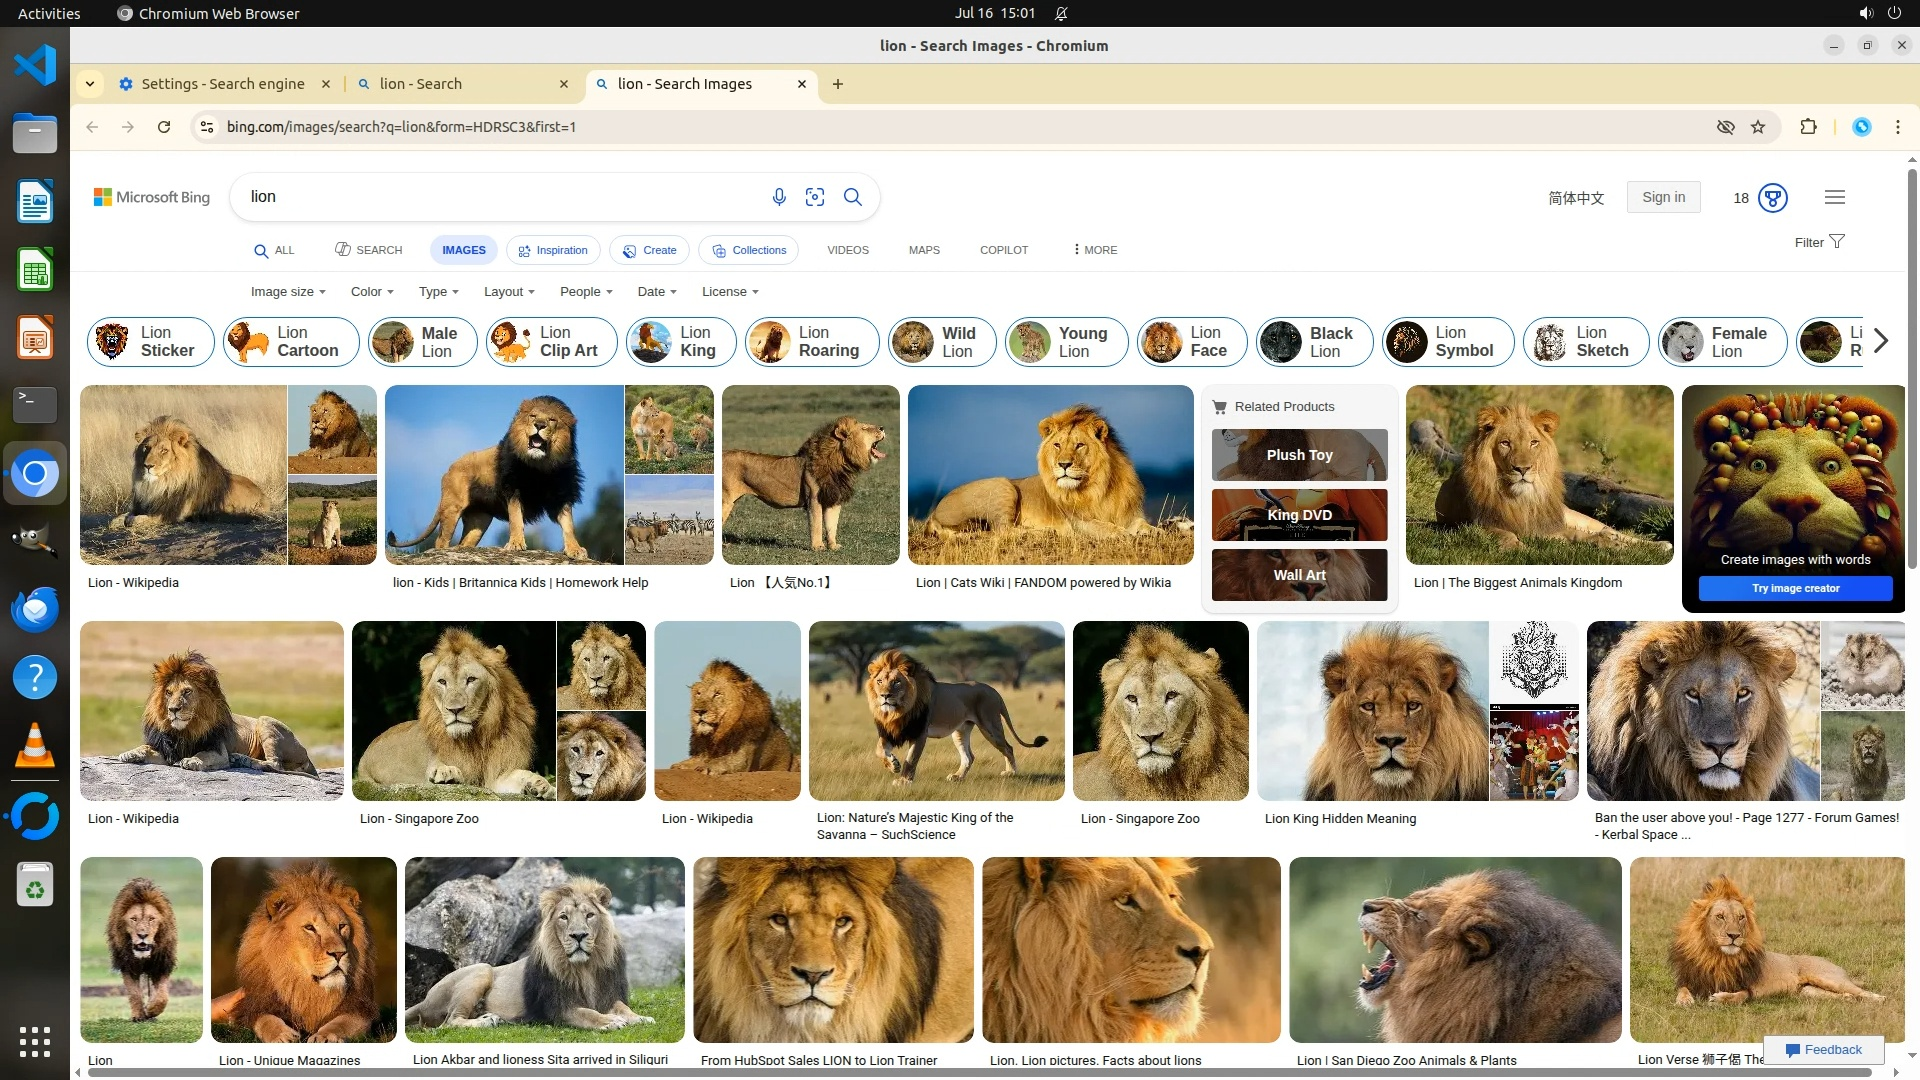Bookmark this page with star icon
The image size is (1920, 1080).
(1758, 127)
